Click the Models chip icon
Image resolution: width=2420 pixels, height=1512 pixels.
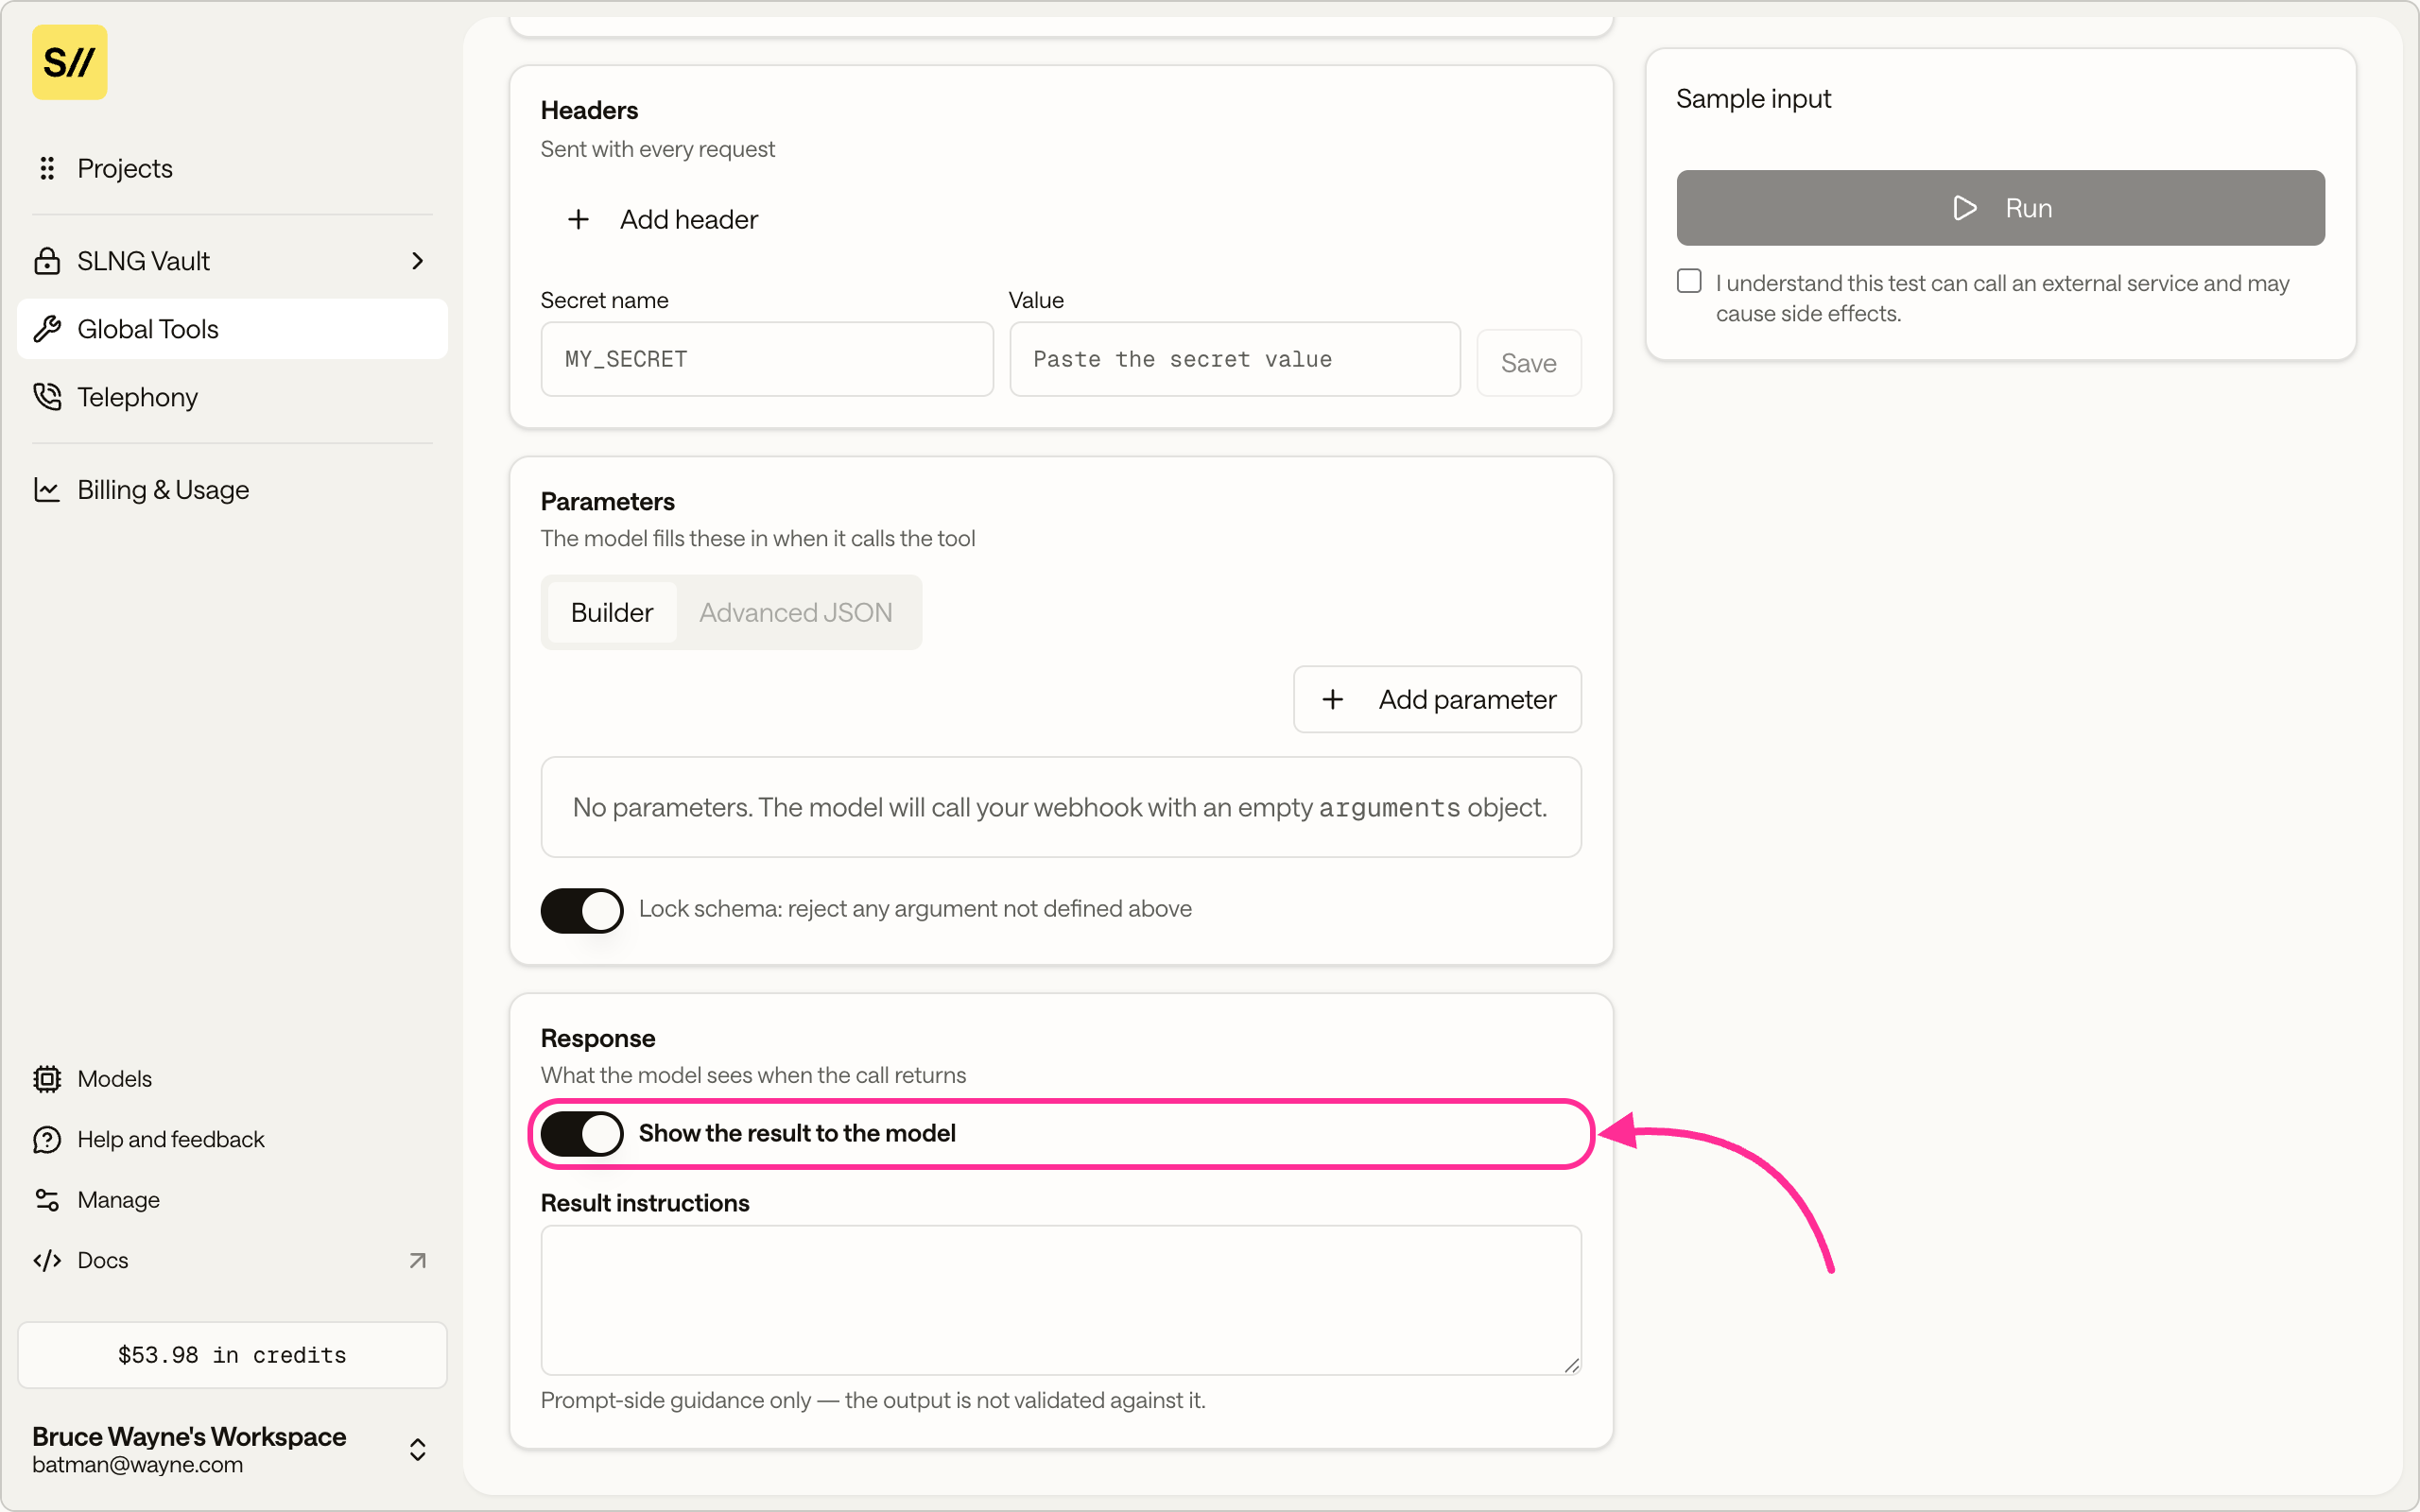(47, 1079)
